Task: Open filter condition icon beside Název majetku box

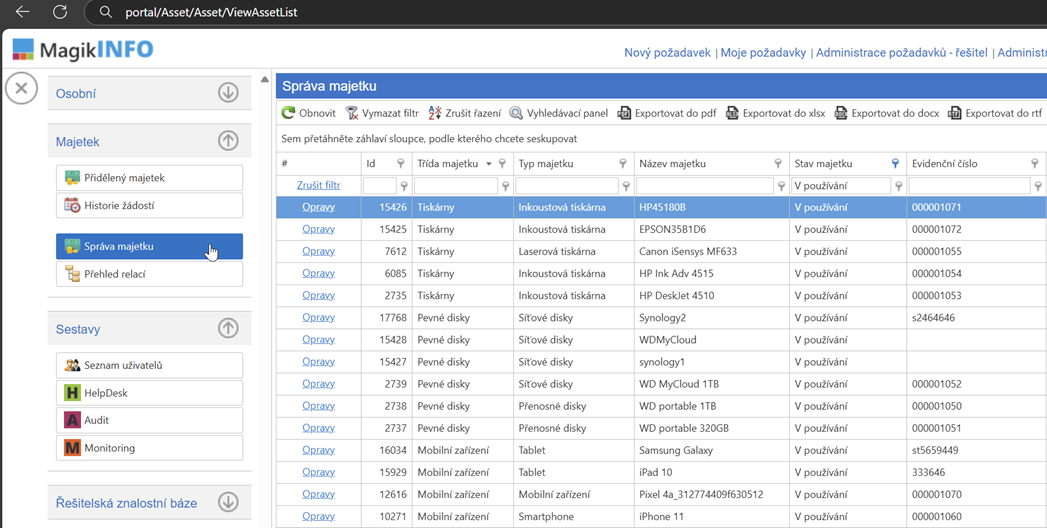Action: 781,186
